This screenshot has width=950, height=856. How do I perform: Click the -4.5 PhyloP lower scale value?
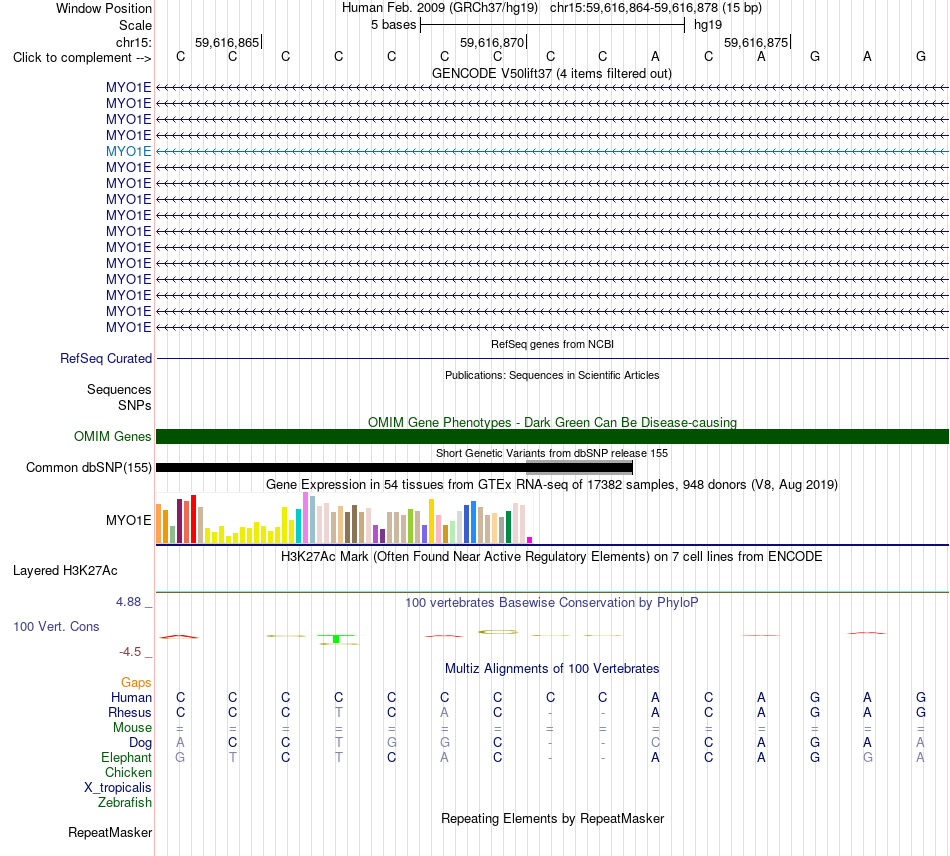pyautogui.click(x=130, y=652)
